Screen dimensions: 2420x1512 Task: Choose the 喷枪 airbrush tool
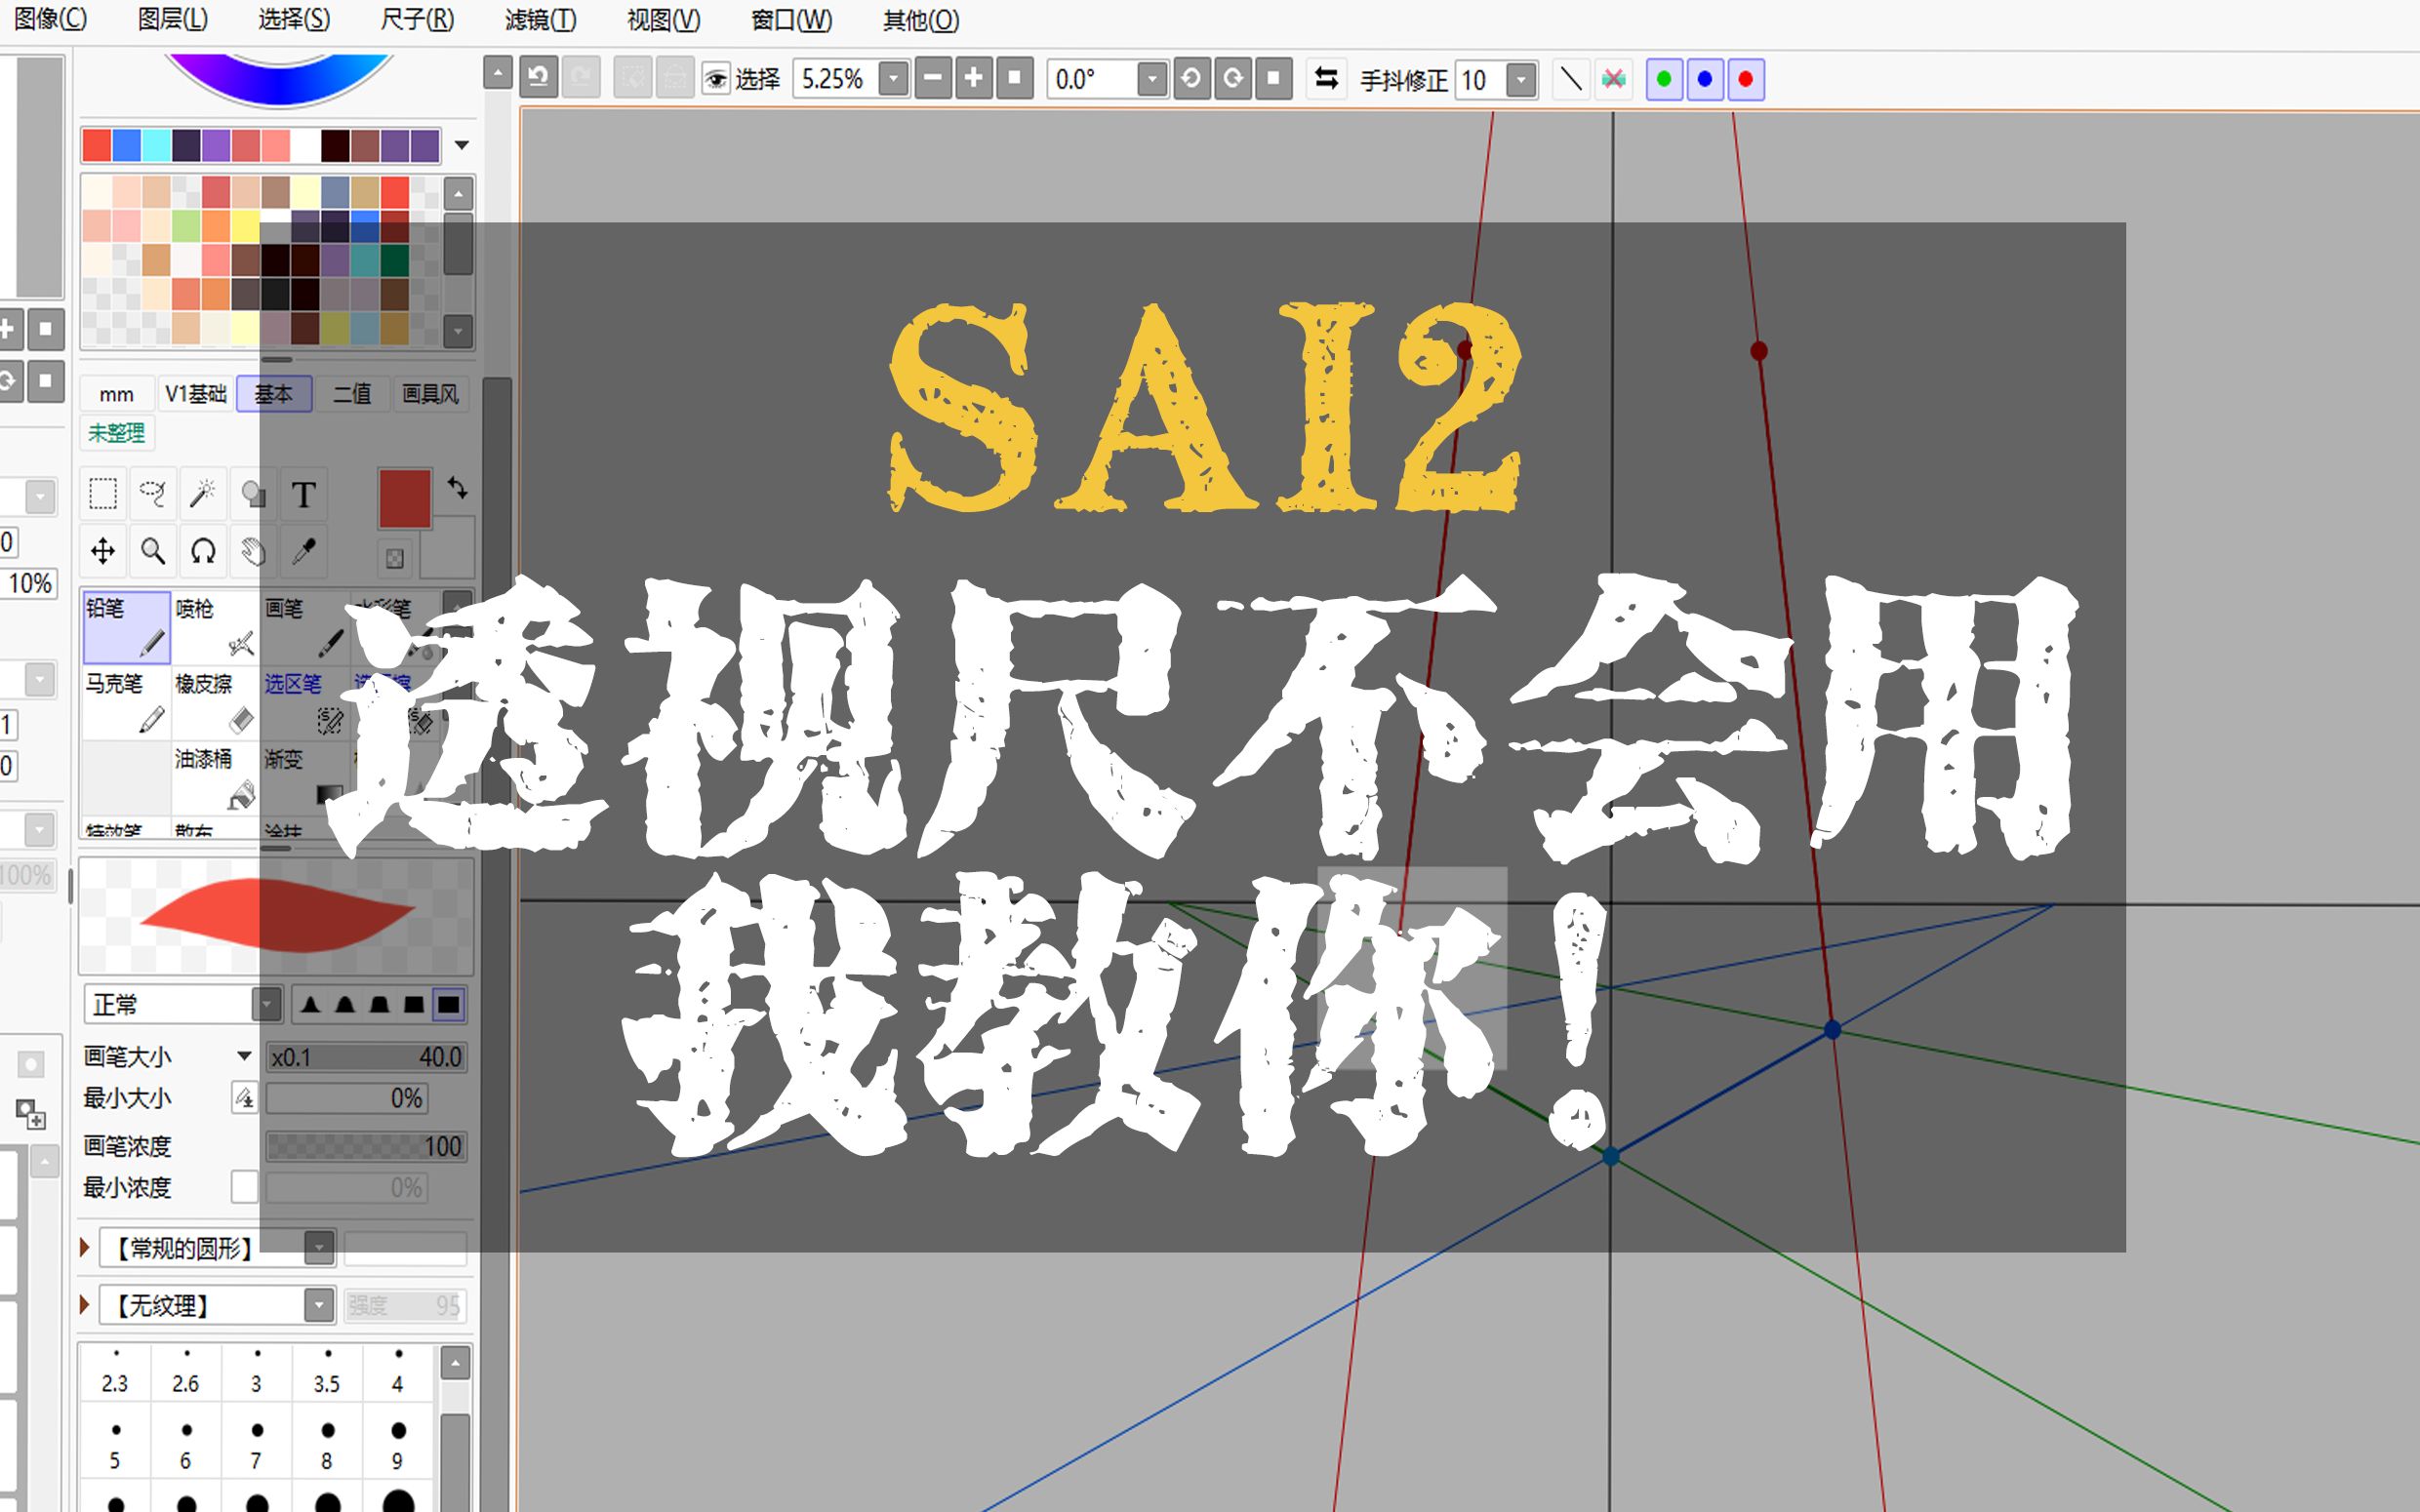215,627
